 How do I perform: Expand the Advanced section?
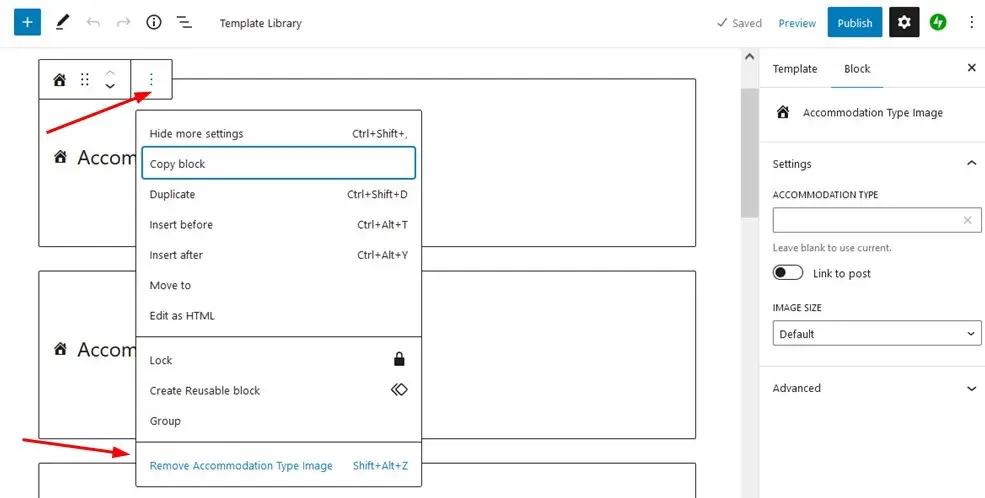coord(874,388)
